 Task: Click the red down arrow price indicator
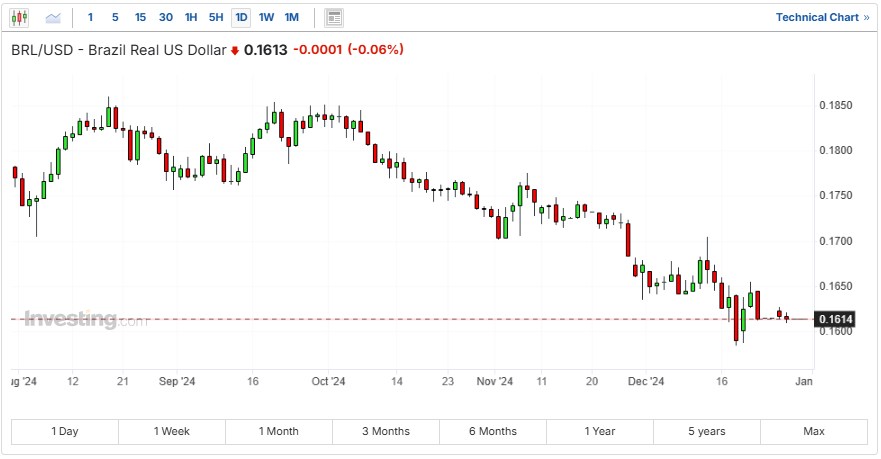point(235,50)
